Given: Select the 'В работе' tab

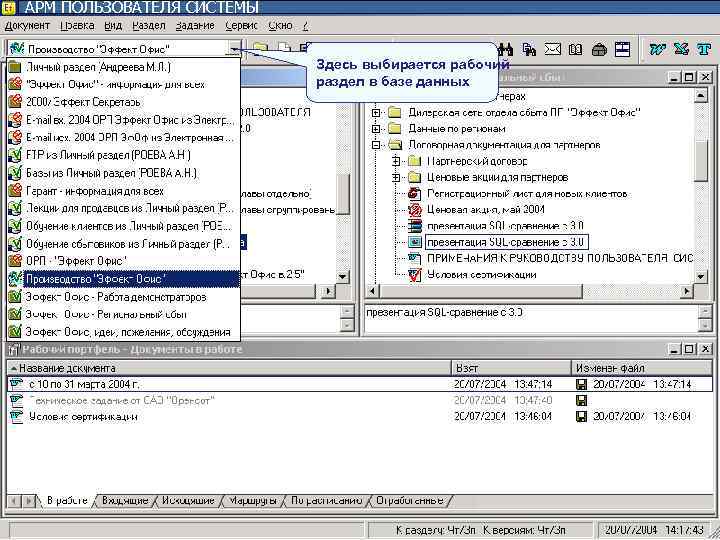Looking at the screenshot, I should [x=67, y=501].
